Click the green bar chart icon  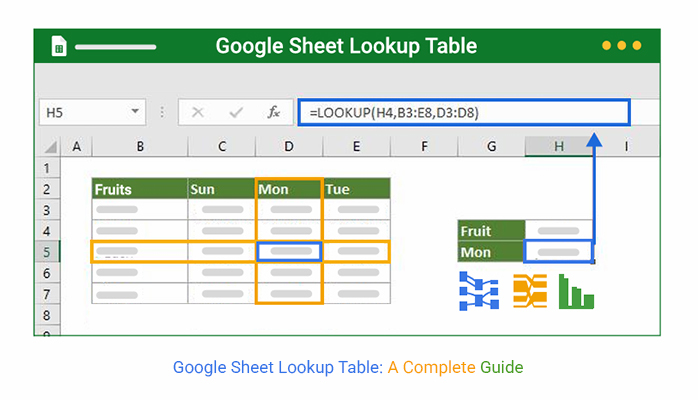576,291
